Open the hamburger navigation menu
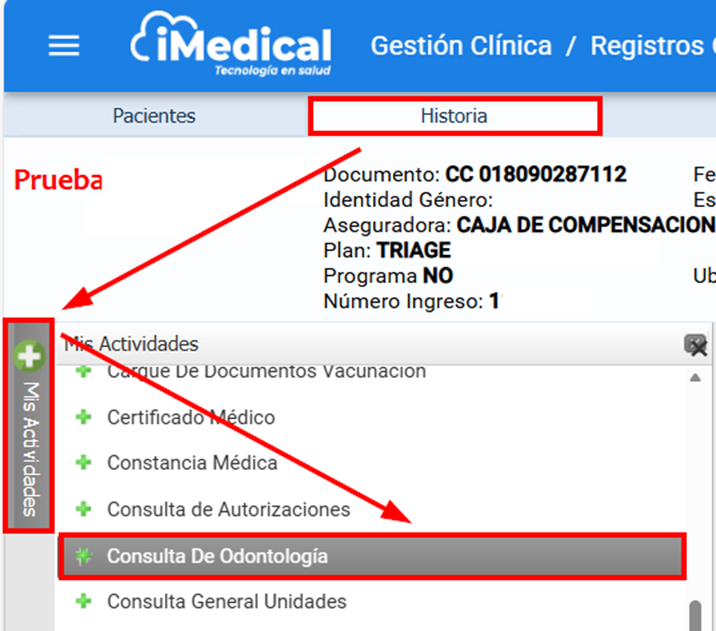This screenshot has width=716, height=631. pos(64,46)
